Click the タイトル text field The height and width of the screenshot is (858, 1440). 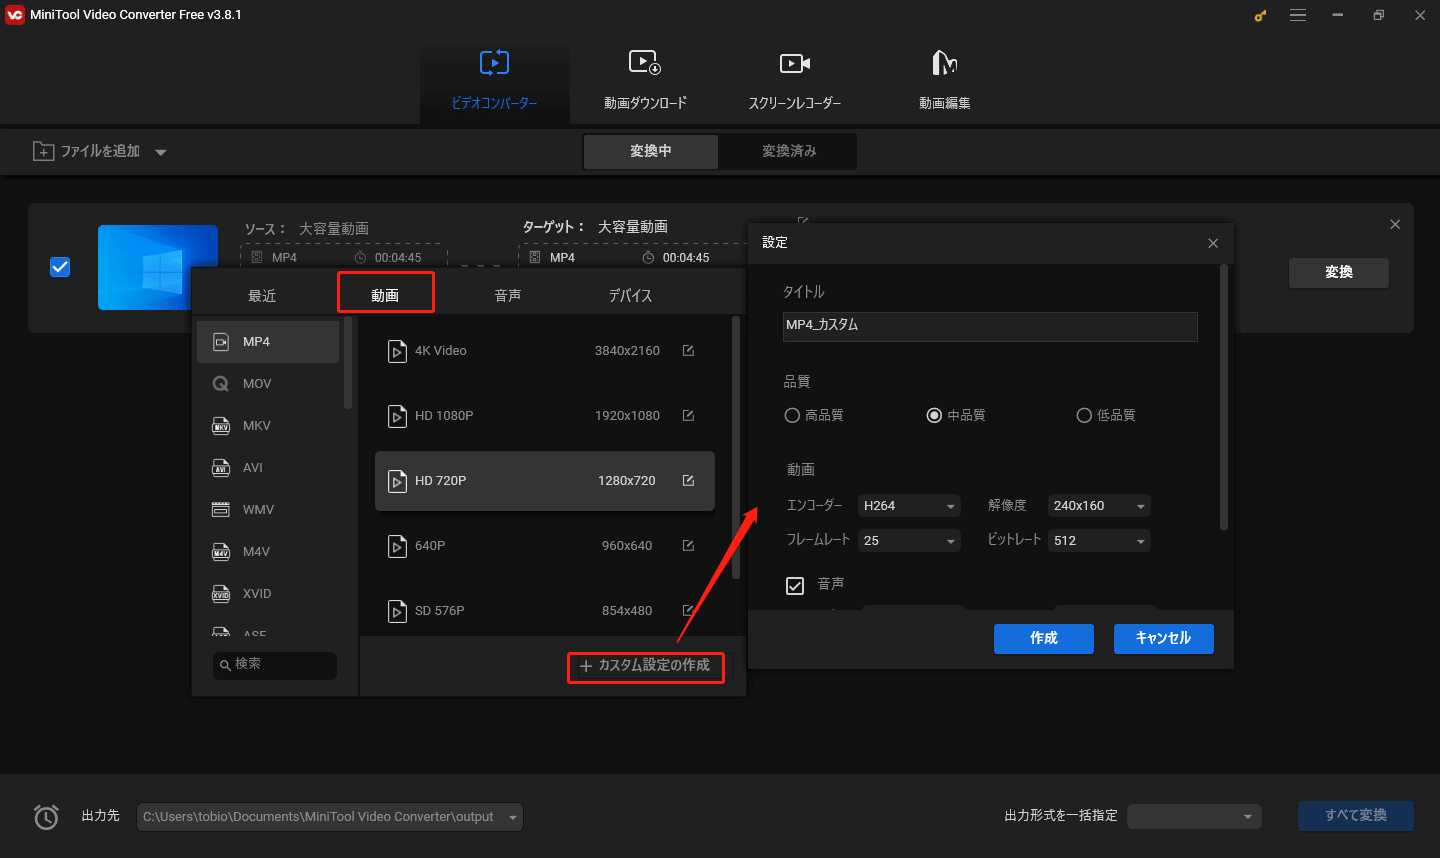990,327
